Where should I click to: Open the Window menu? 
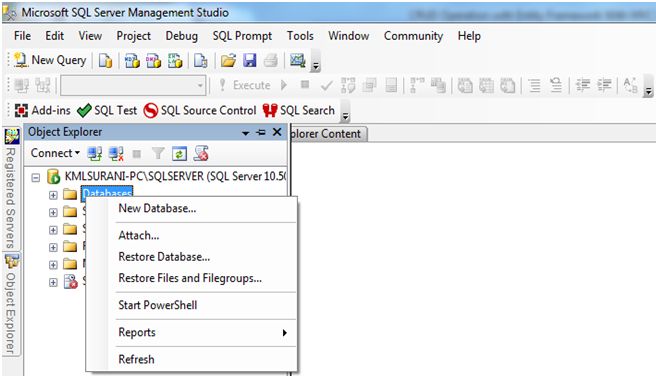pyautogui.click(x=348, y=36)
